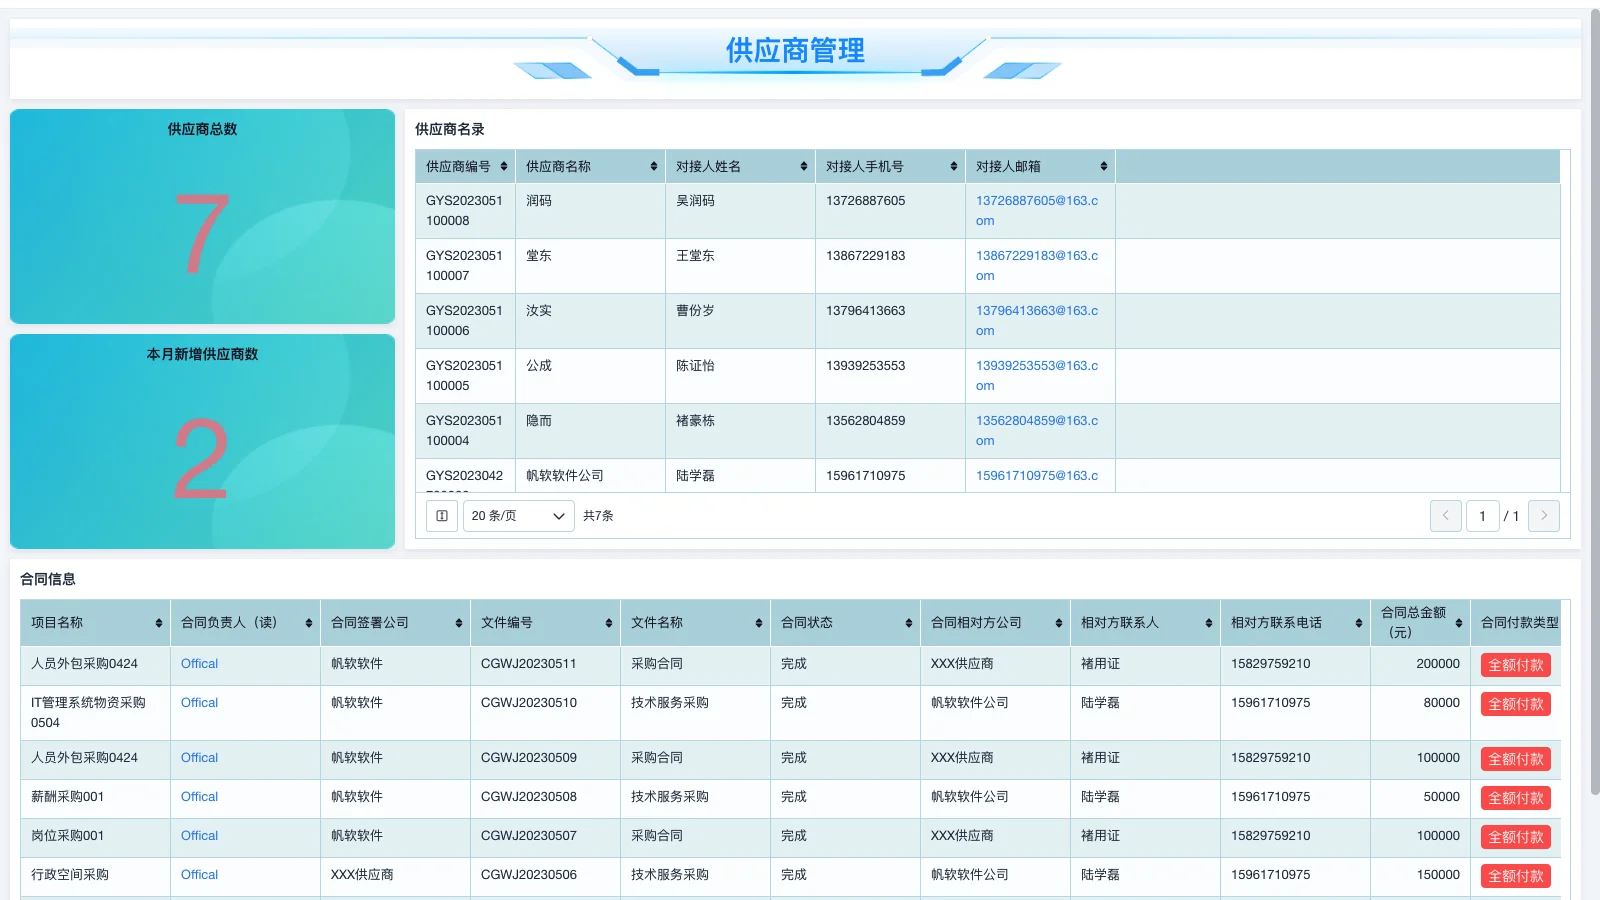Select supplier name 润码 cell

590,211
